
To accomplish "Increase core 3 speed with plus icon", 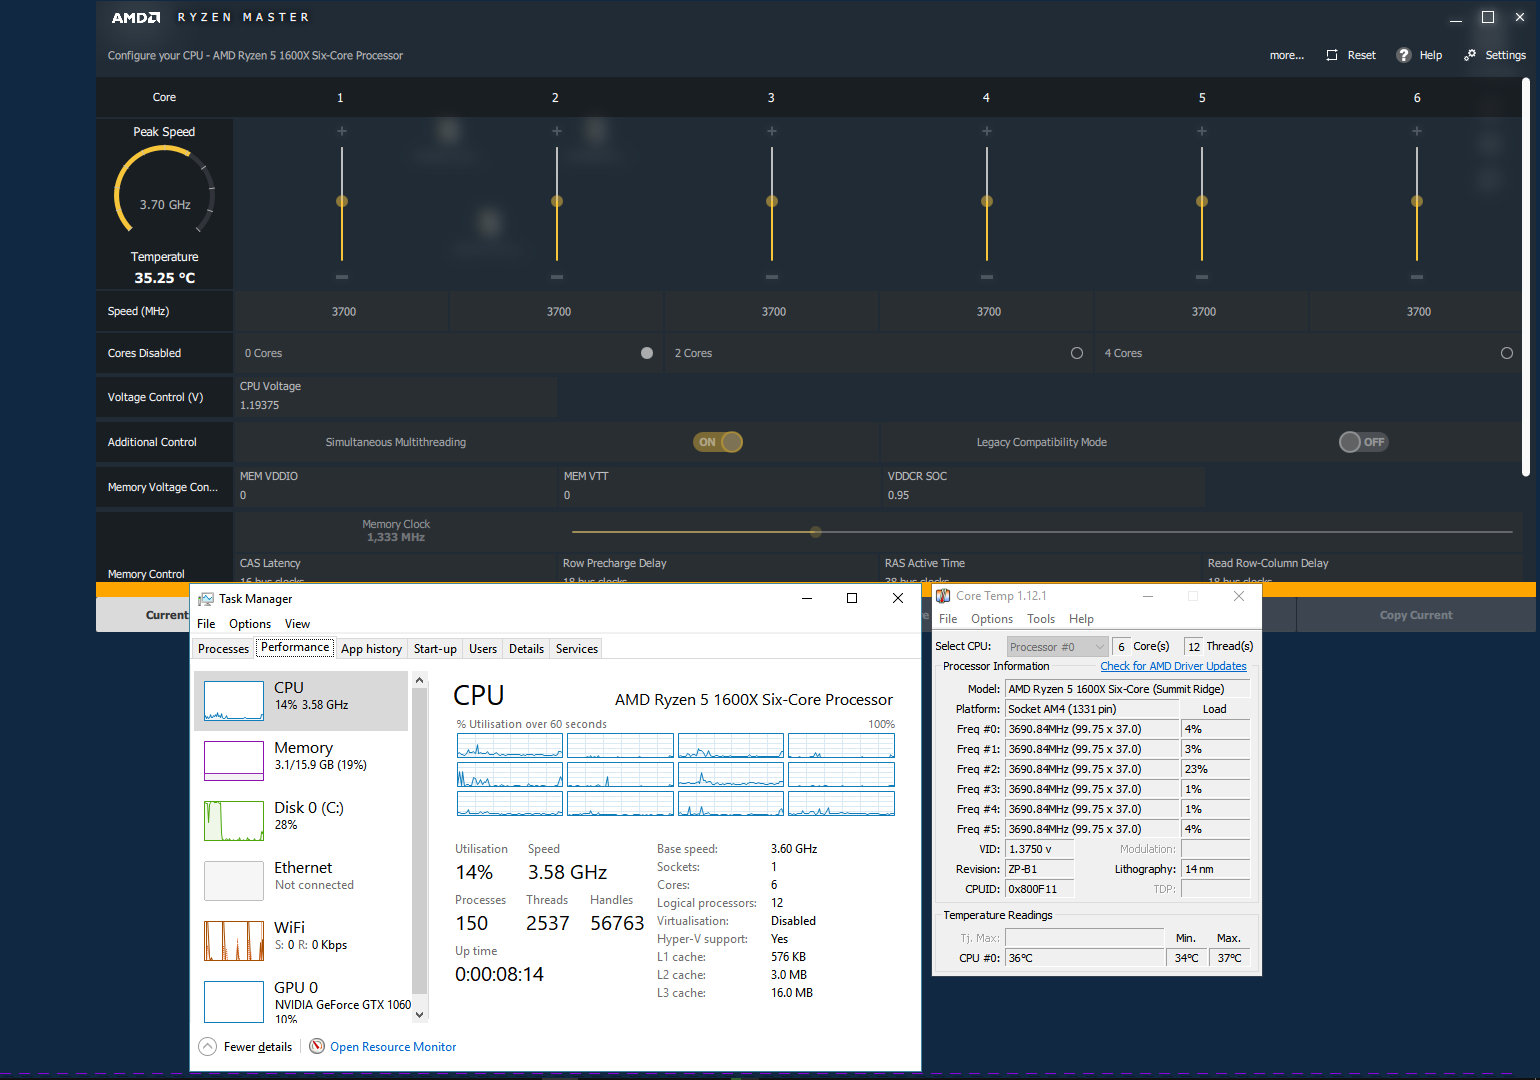I will (x=772, y=131).
